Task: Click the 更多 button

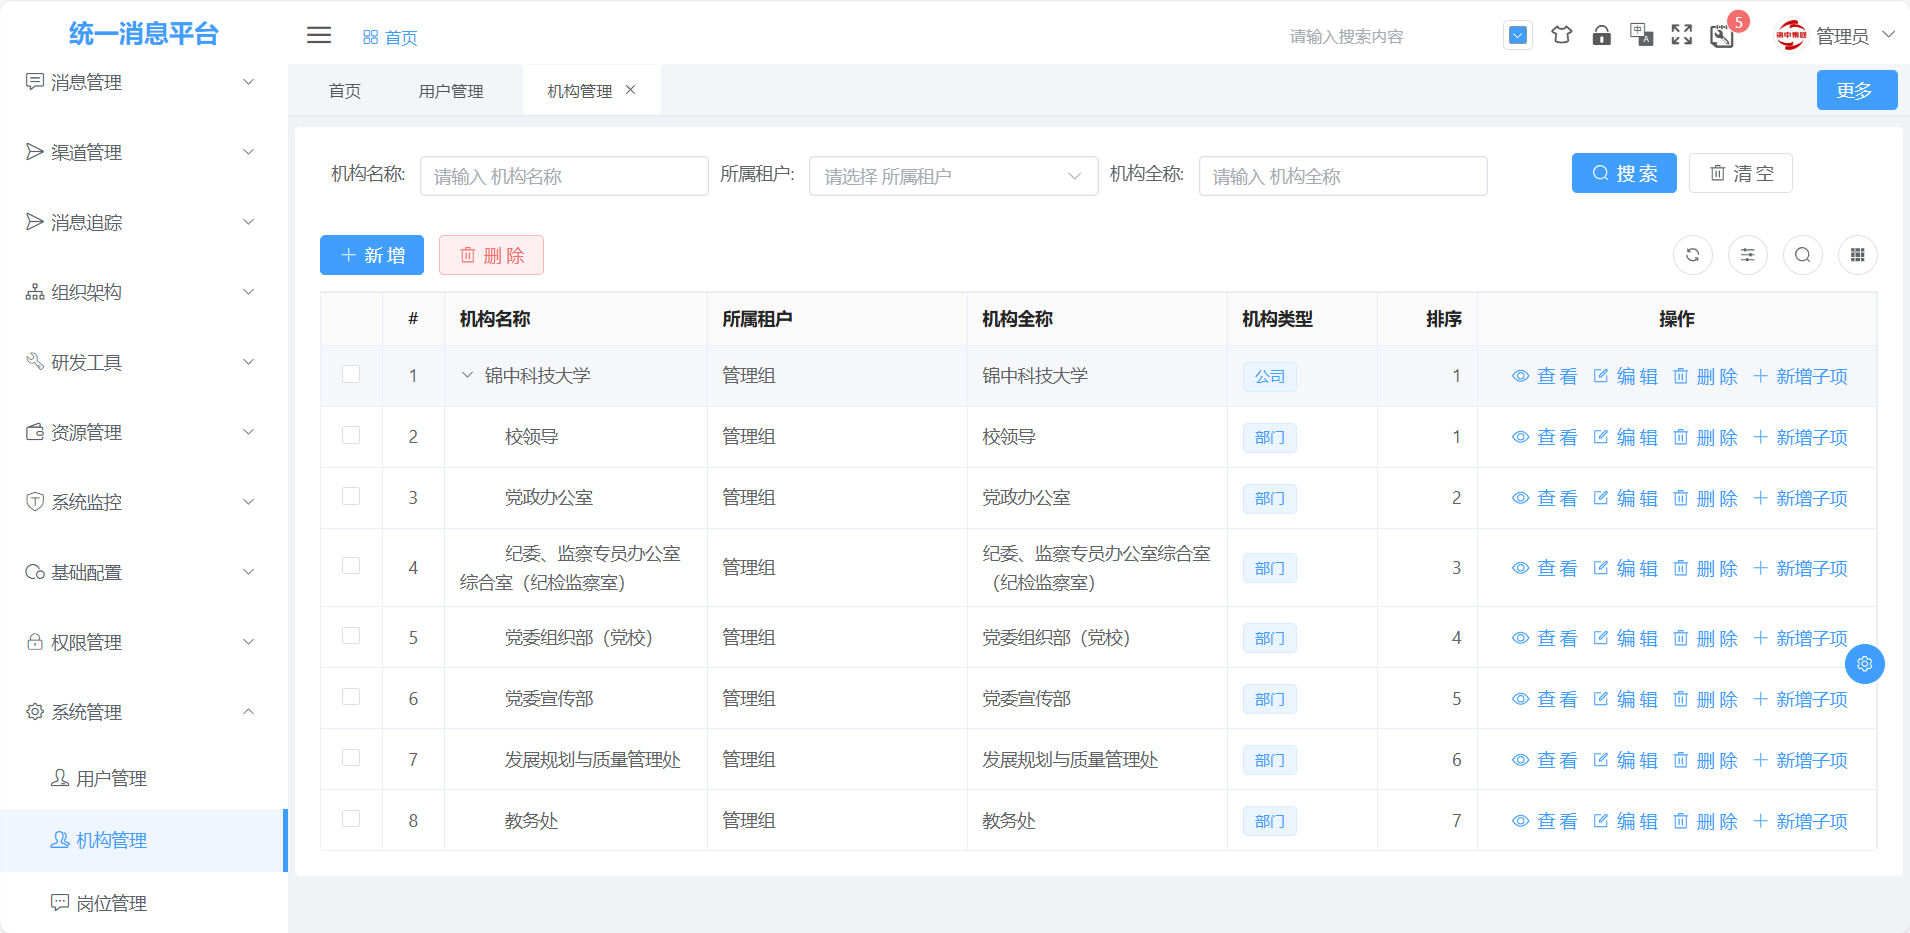Action: (x=1856, y=90)
